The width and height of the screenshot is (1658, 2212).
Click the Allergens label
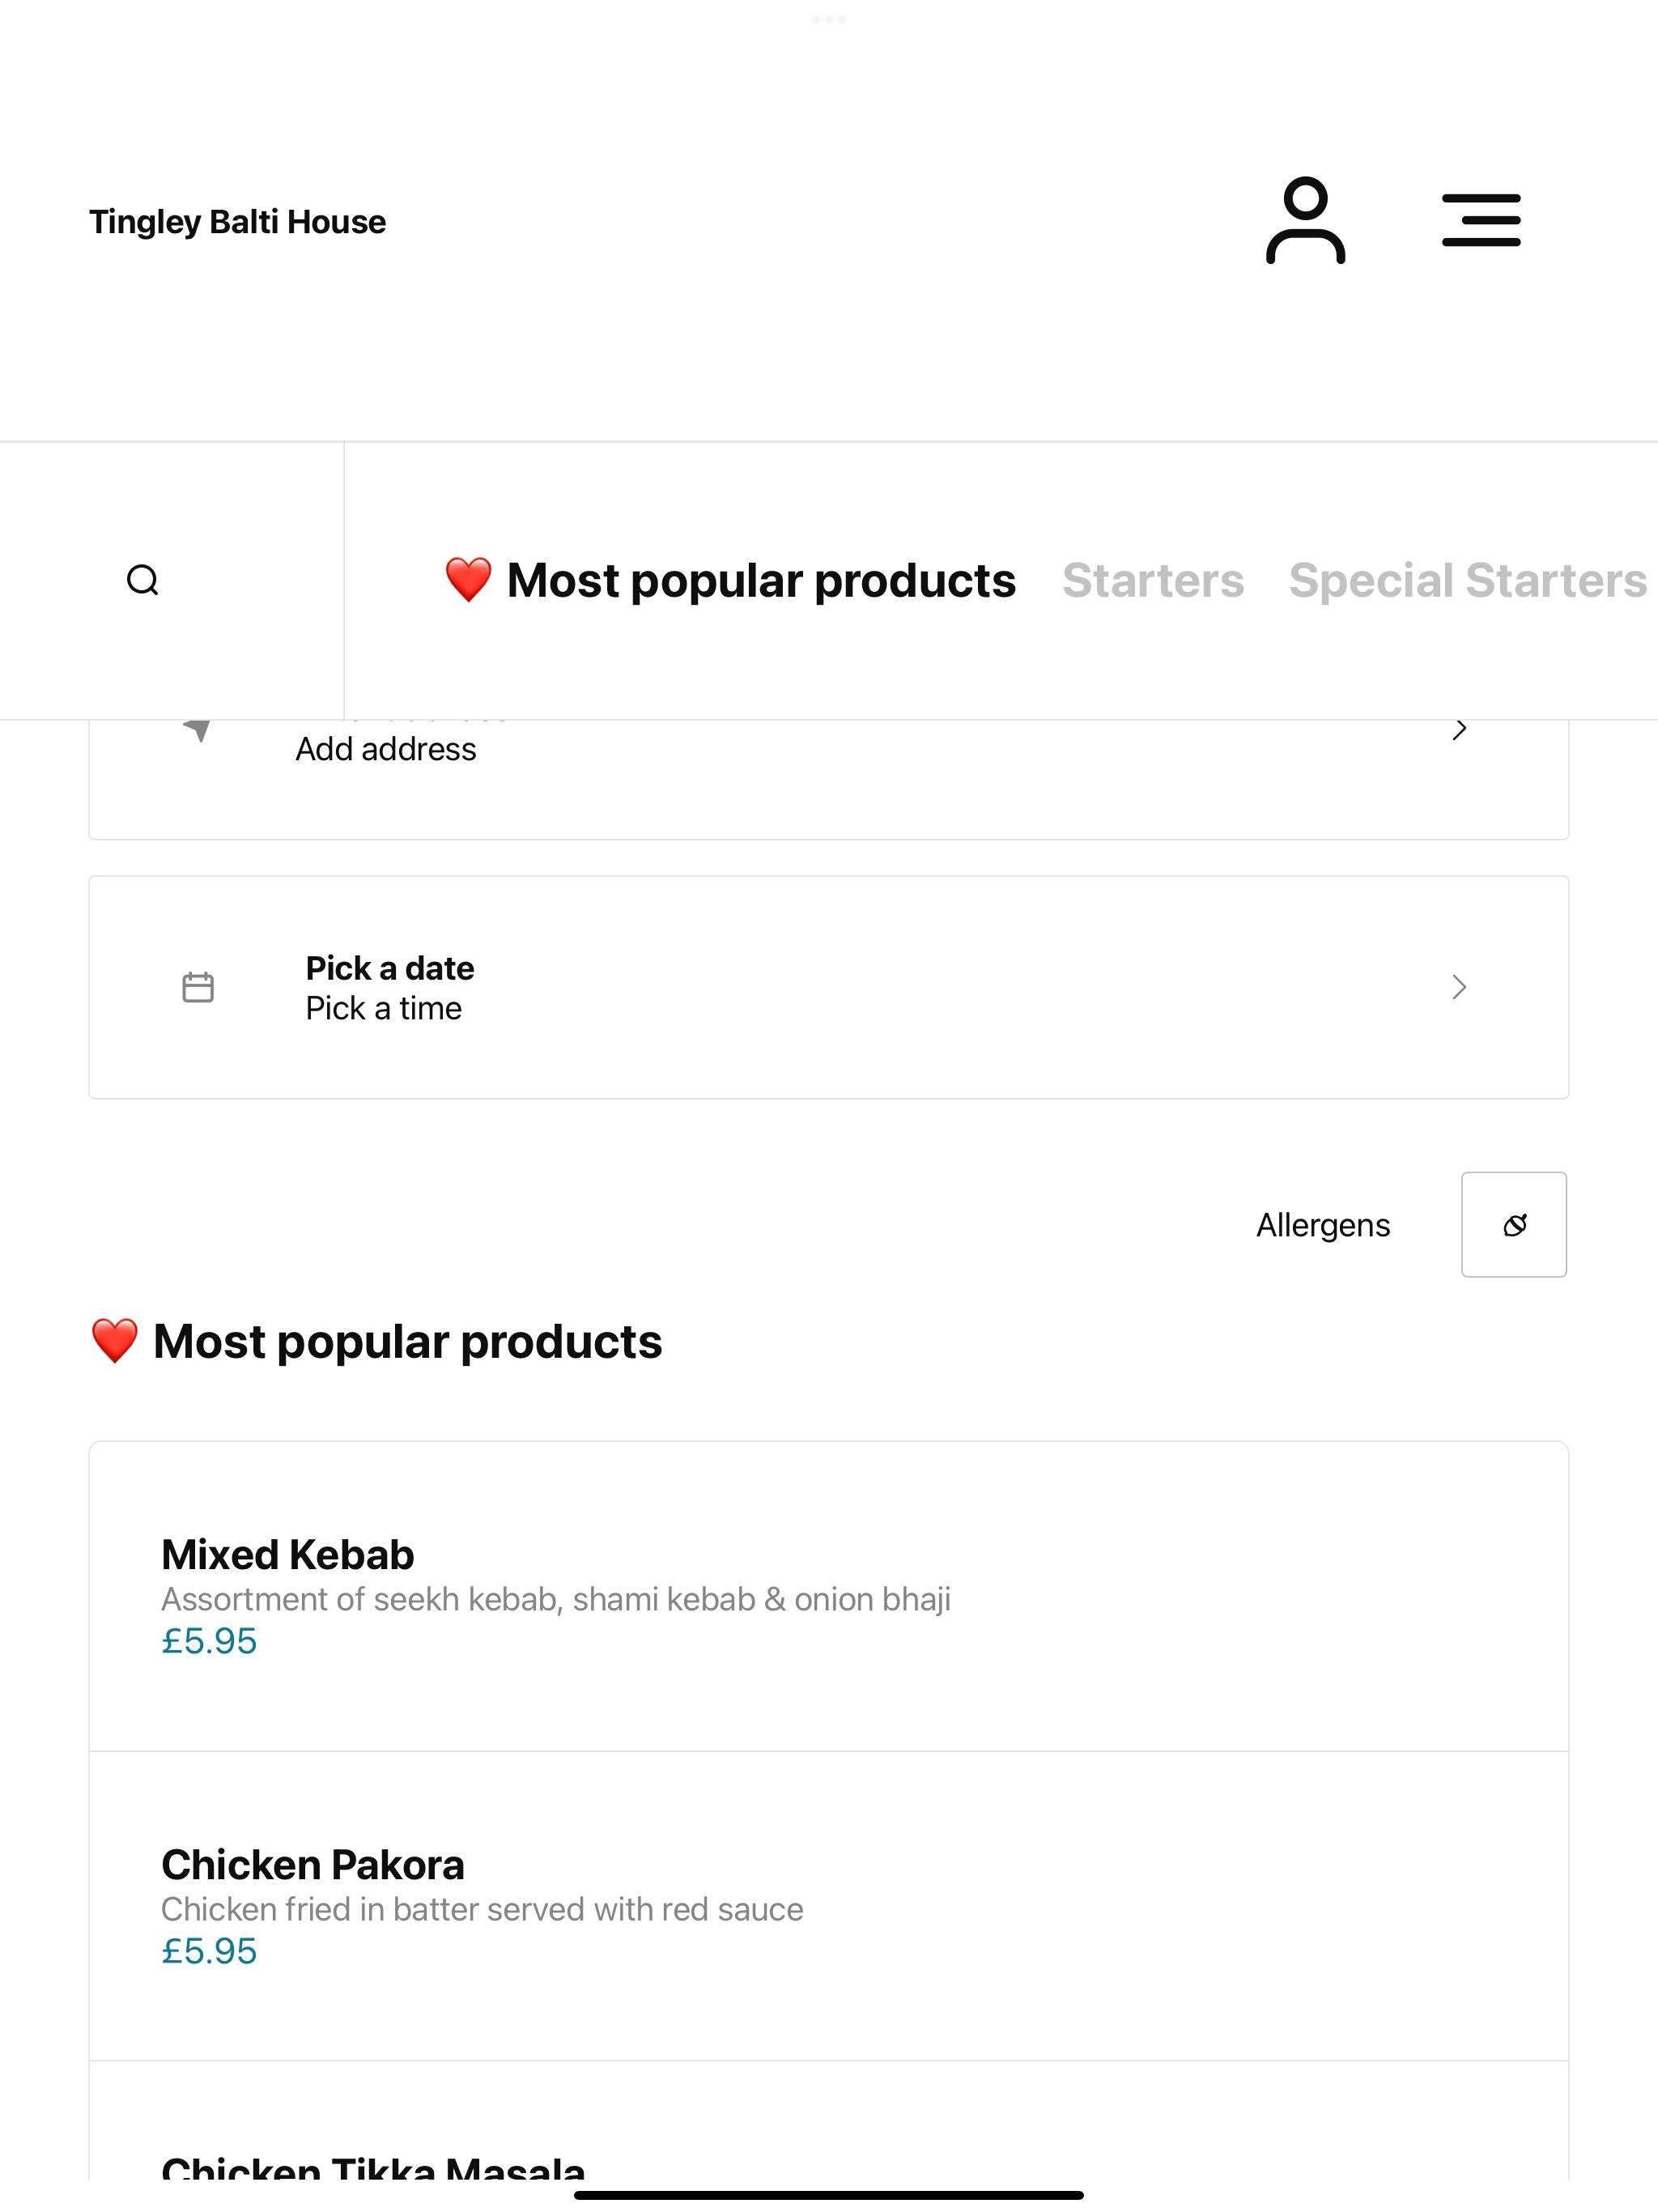pos(1322,1225)
